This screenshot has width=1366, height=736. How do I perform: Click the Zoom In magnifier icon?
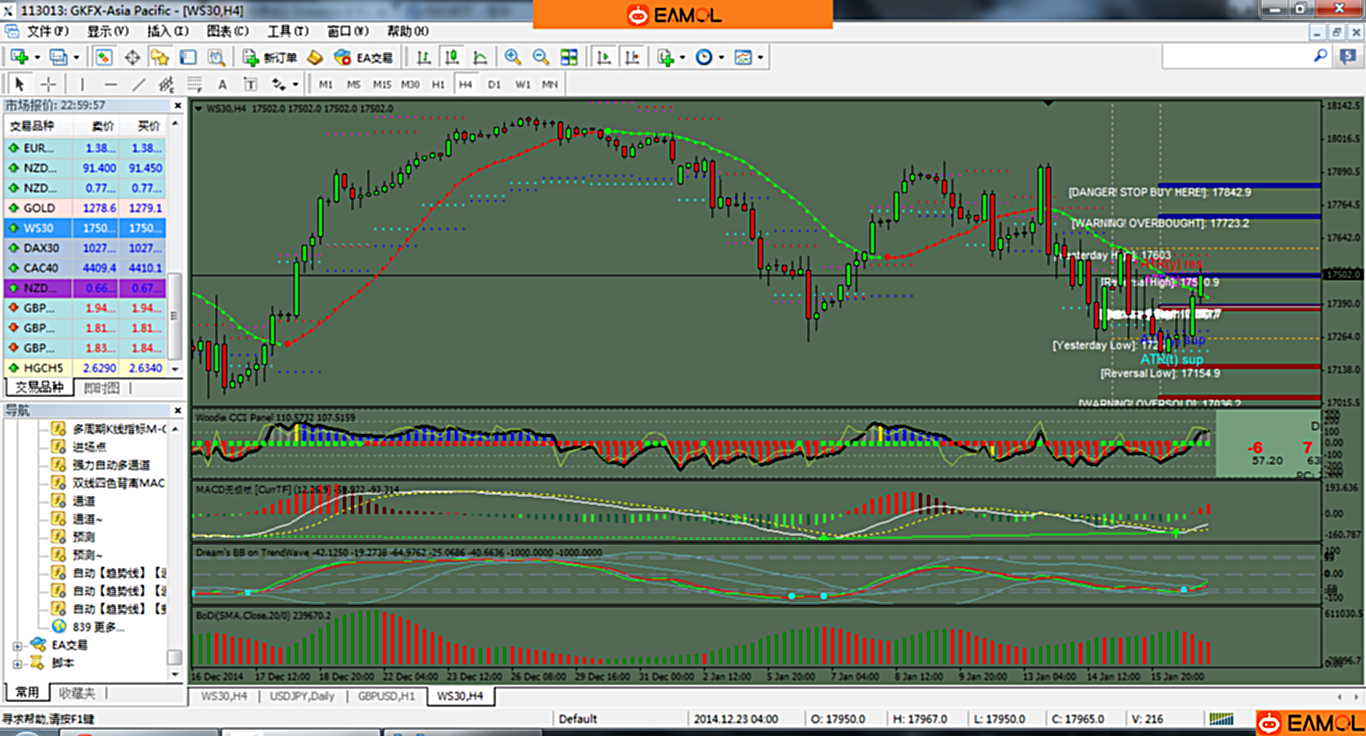point(512,58)
